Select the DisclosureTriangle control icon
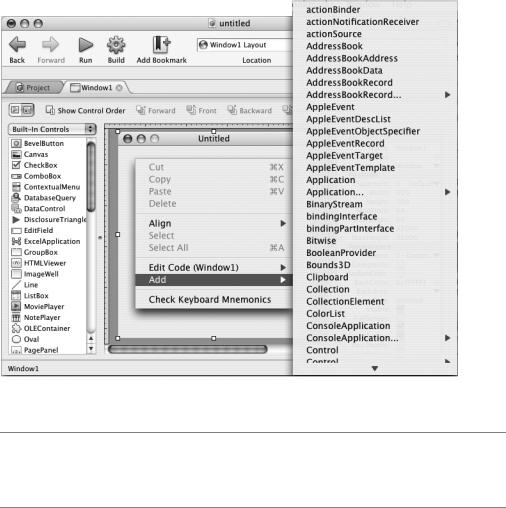 16,220
